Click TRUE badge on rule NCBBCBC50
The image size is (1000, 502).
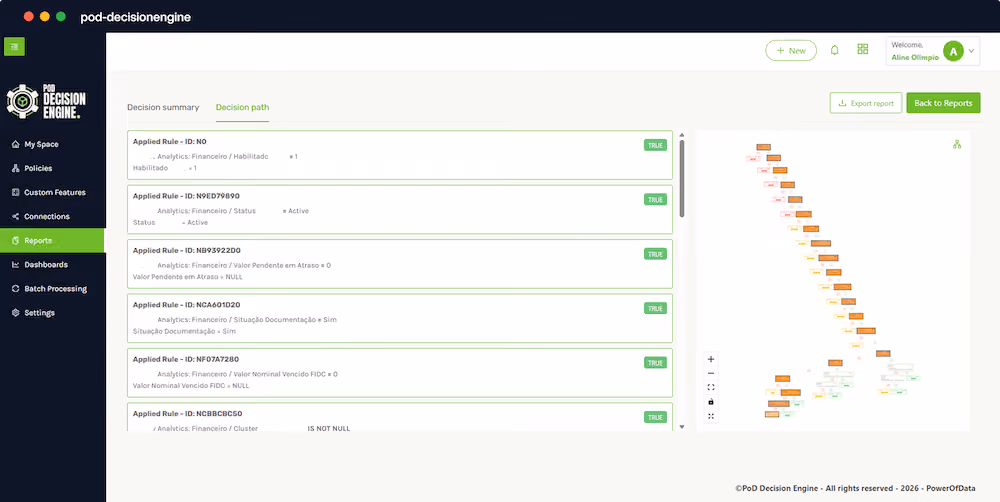(x=655, y=417)
